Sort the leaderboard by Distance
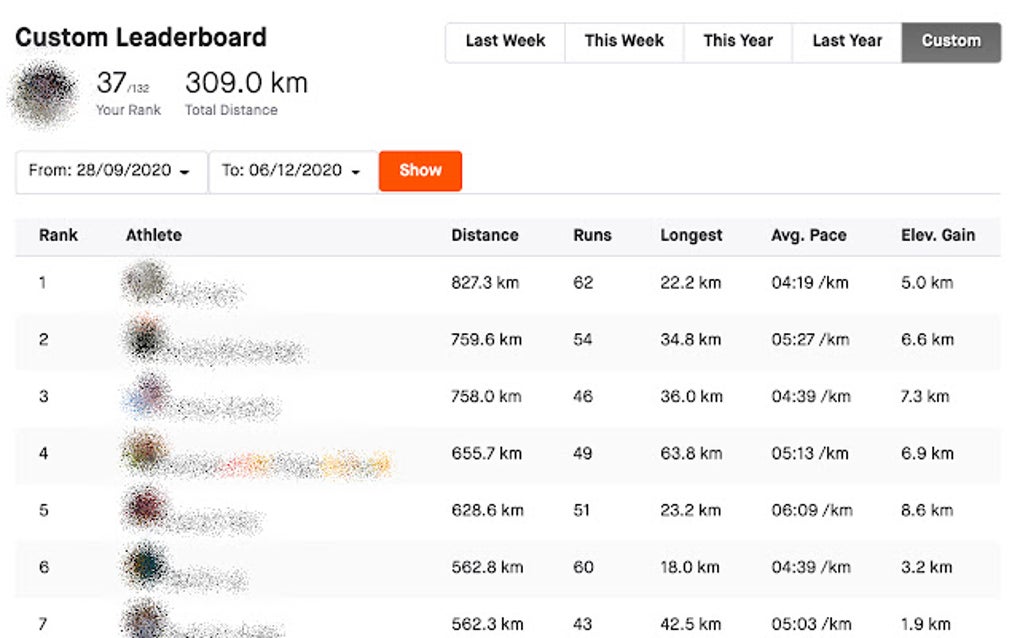Image resolution: width=1020 pixels, height=638 pixels. point(485,235)
